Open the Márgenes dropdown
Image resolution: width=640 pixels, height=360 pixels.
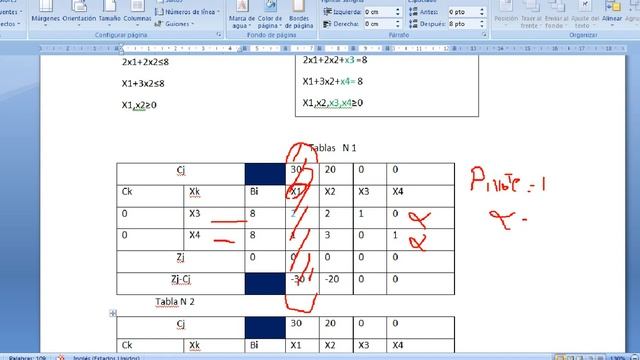45,13
